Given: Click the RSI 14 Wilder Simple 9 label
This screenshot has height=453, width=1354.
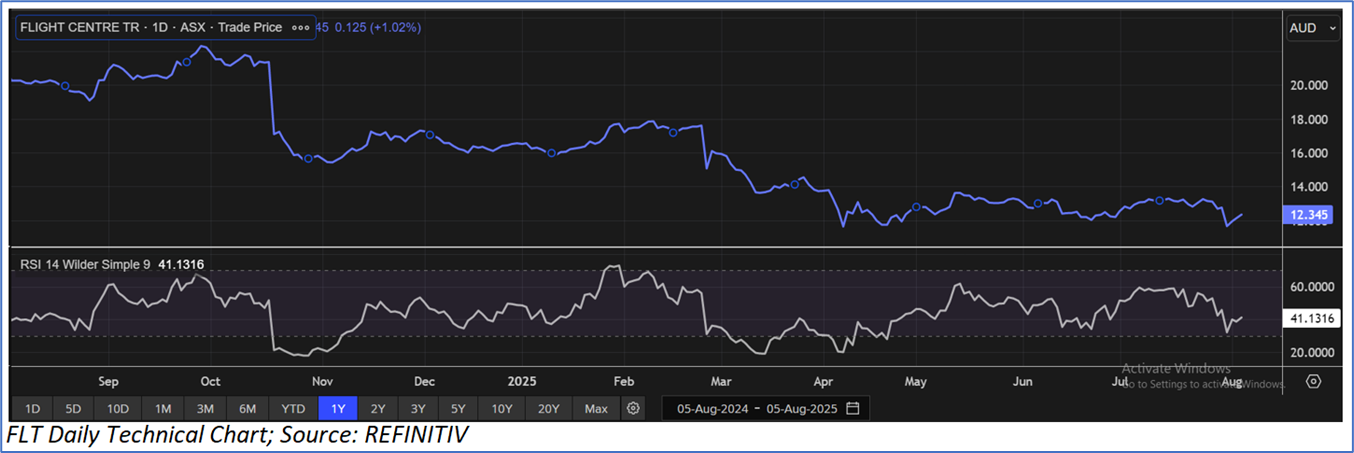Looking at the screenshot, I should 84,264.
